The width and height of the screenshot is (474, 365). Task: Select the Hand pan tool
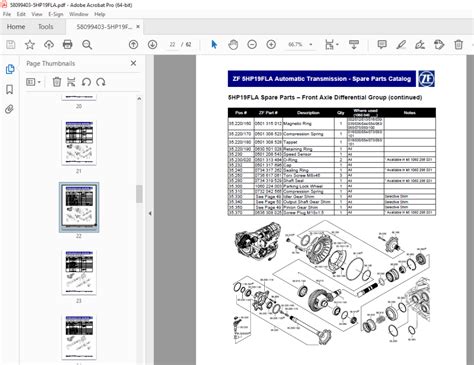[233, 44]
